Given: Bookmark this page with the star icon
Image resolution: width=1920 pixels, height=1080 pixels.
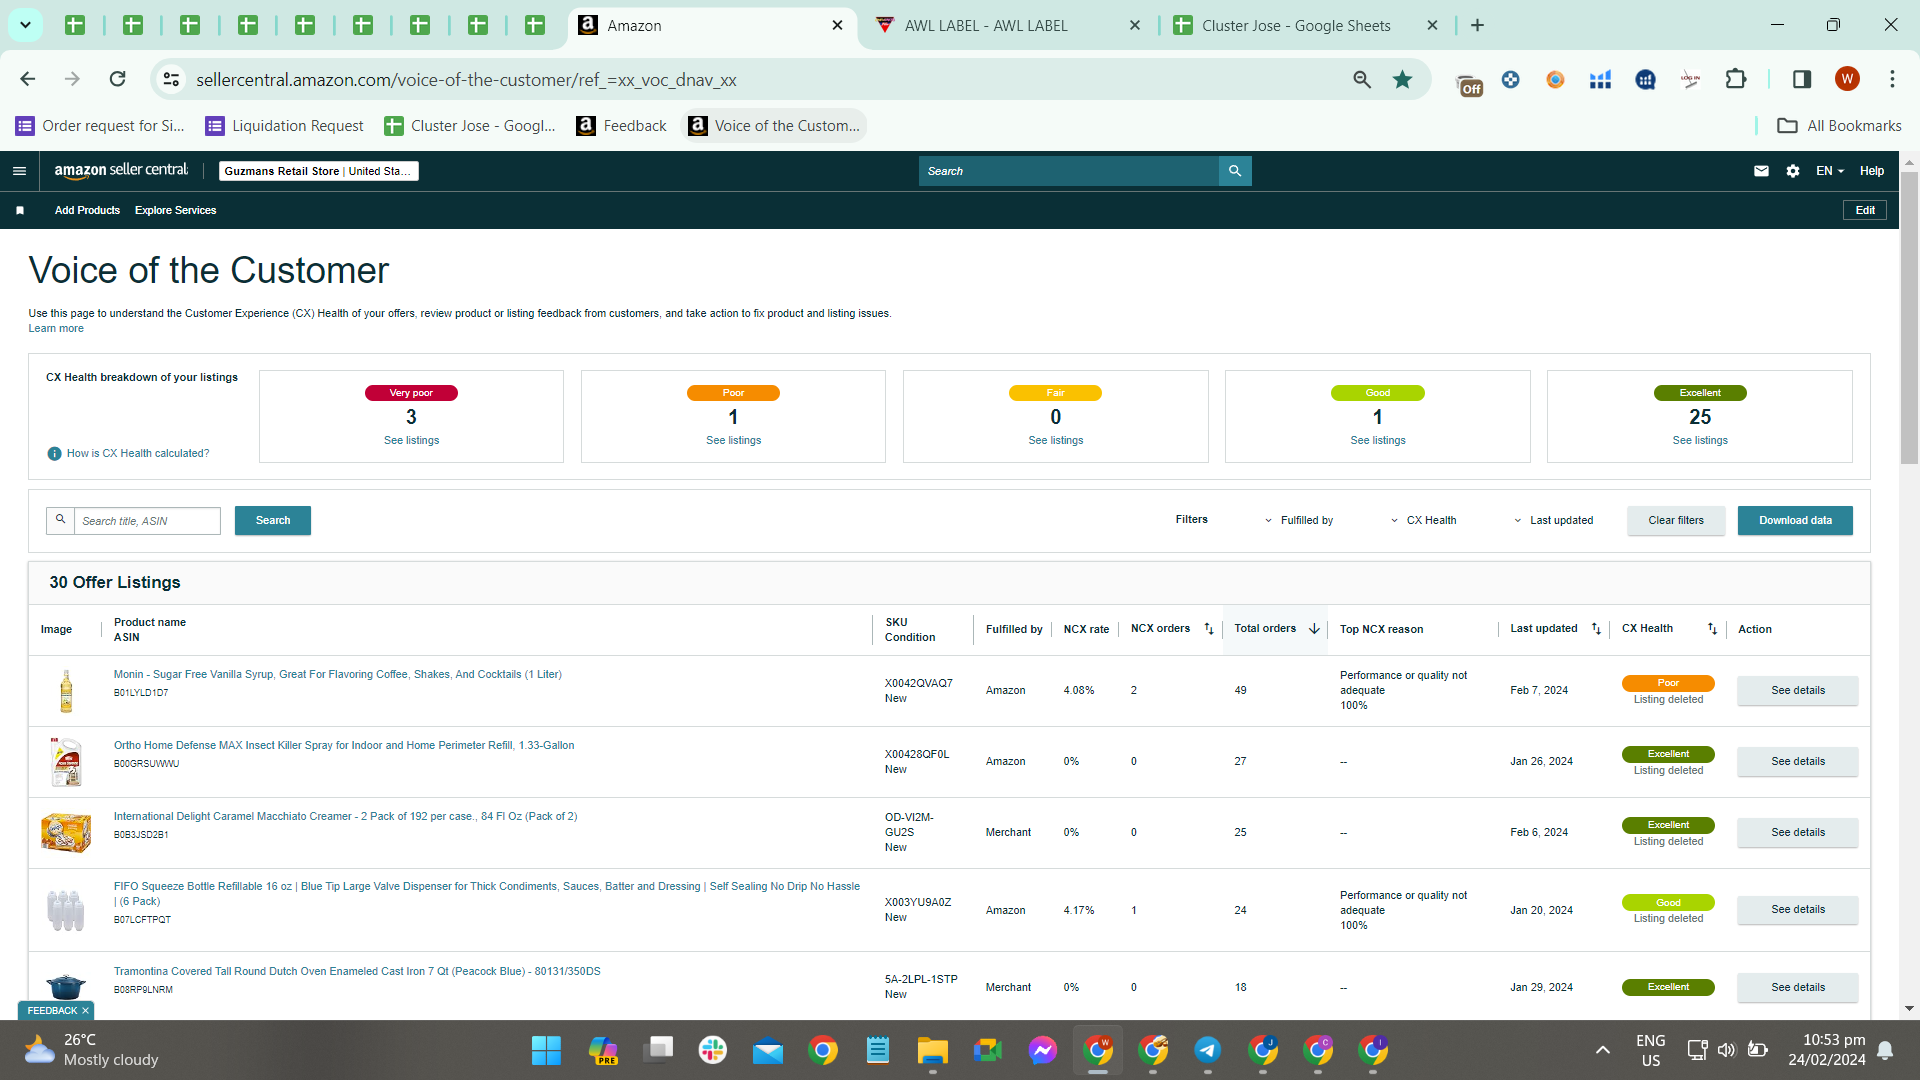Looking at the screenshot, I should (x=1402, y=80).
